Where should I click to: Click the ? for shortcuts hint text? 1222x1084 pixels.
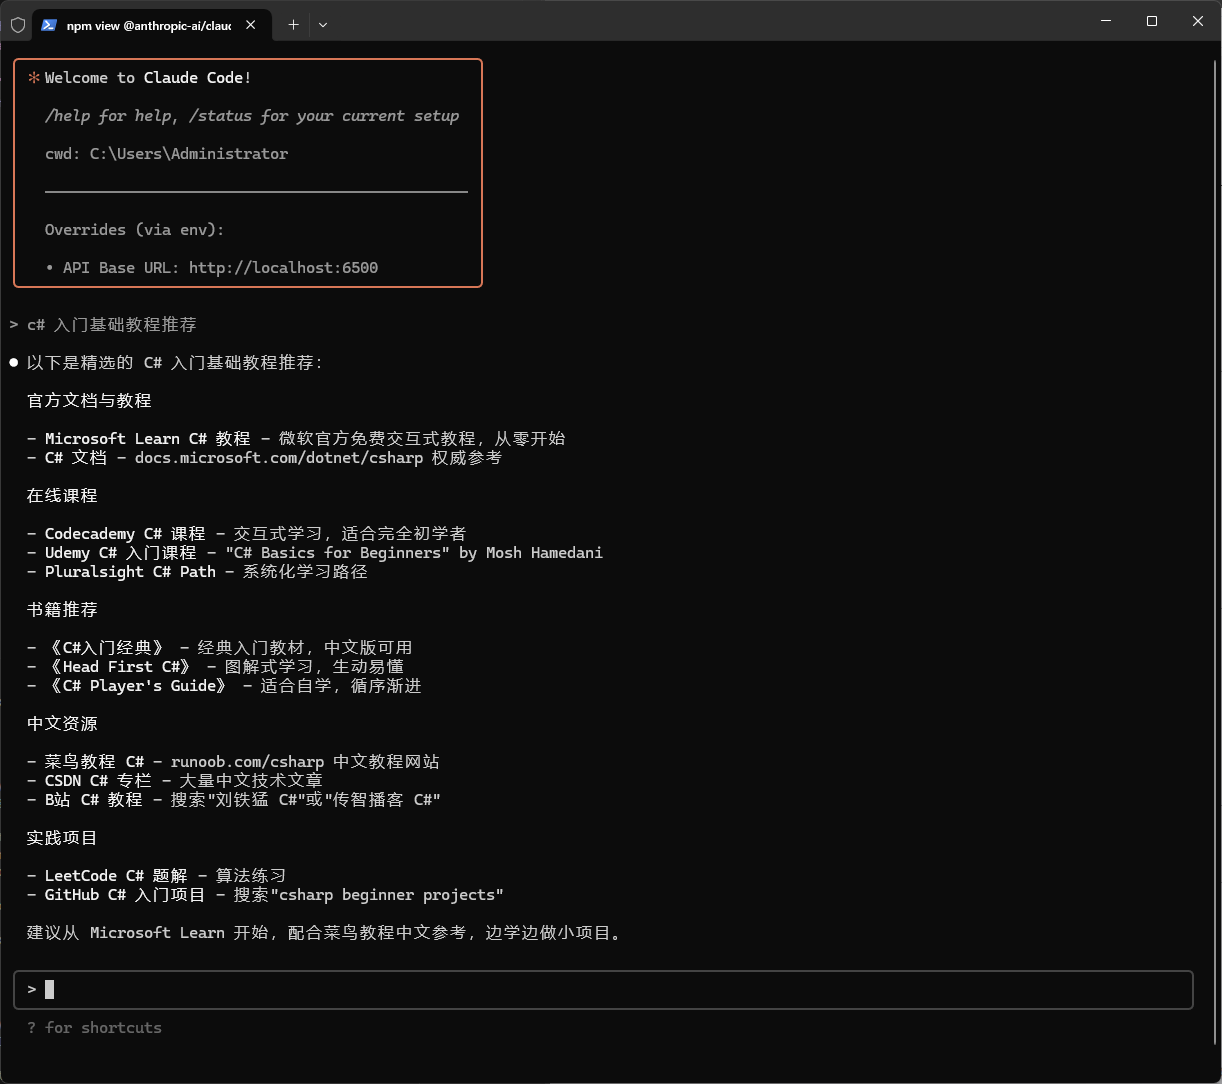coord(94,1027)
